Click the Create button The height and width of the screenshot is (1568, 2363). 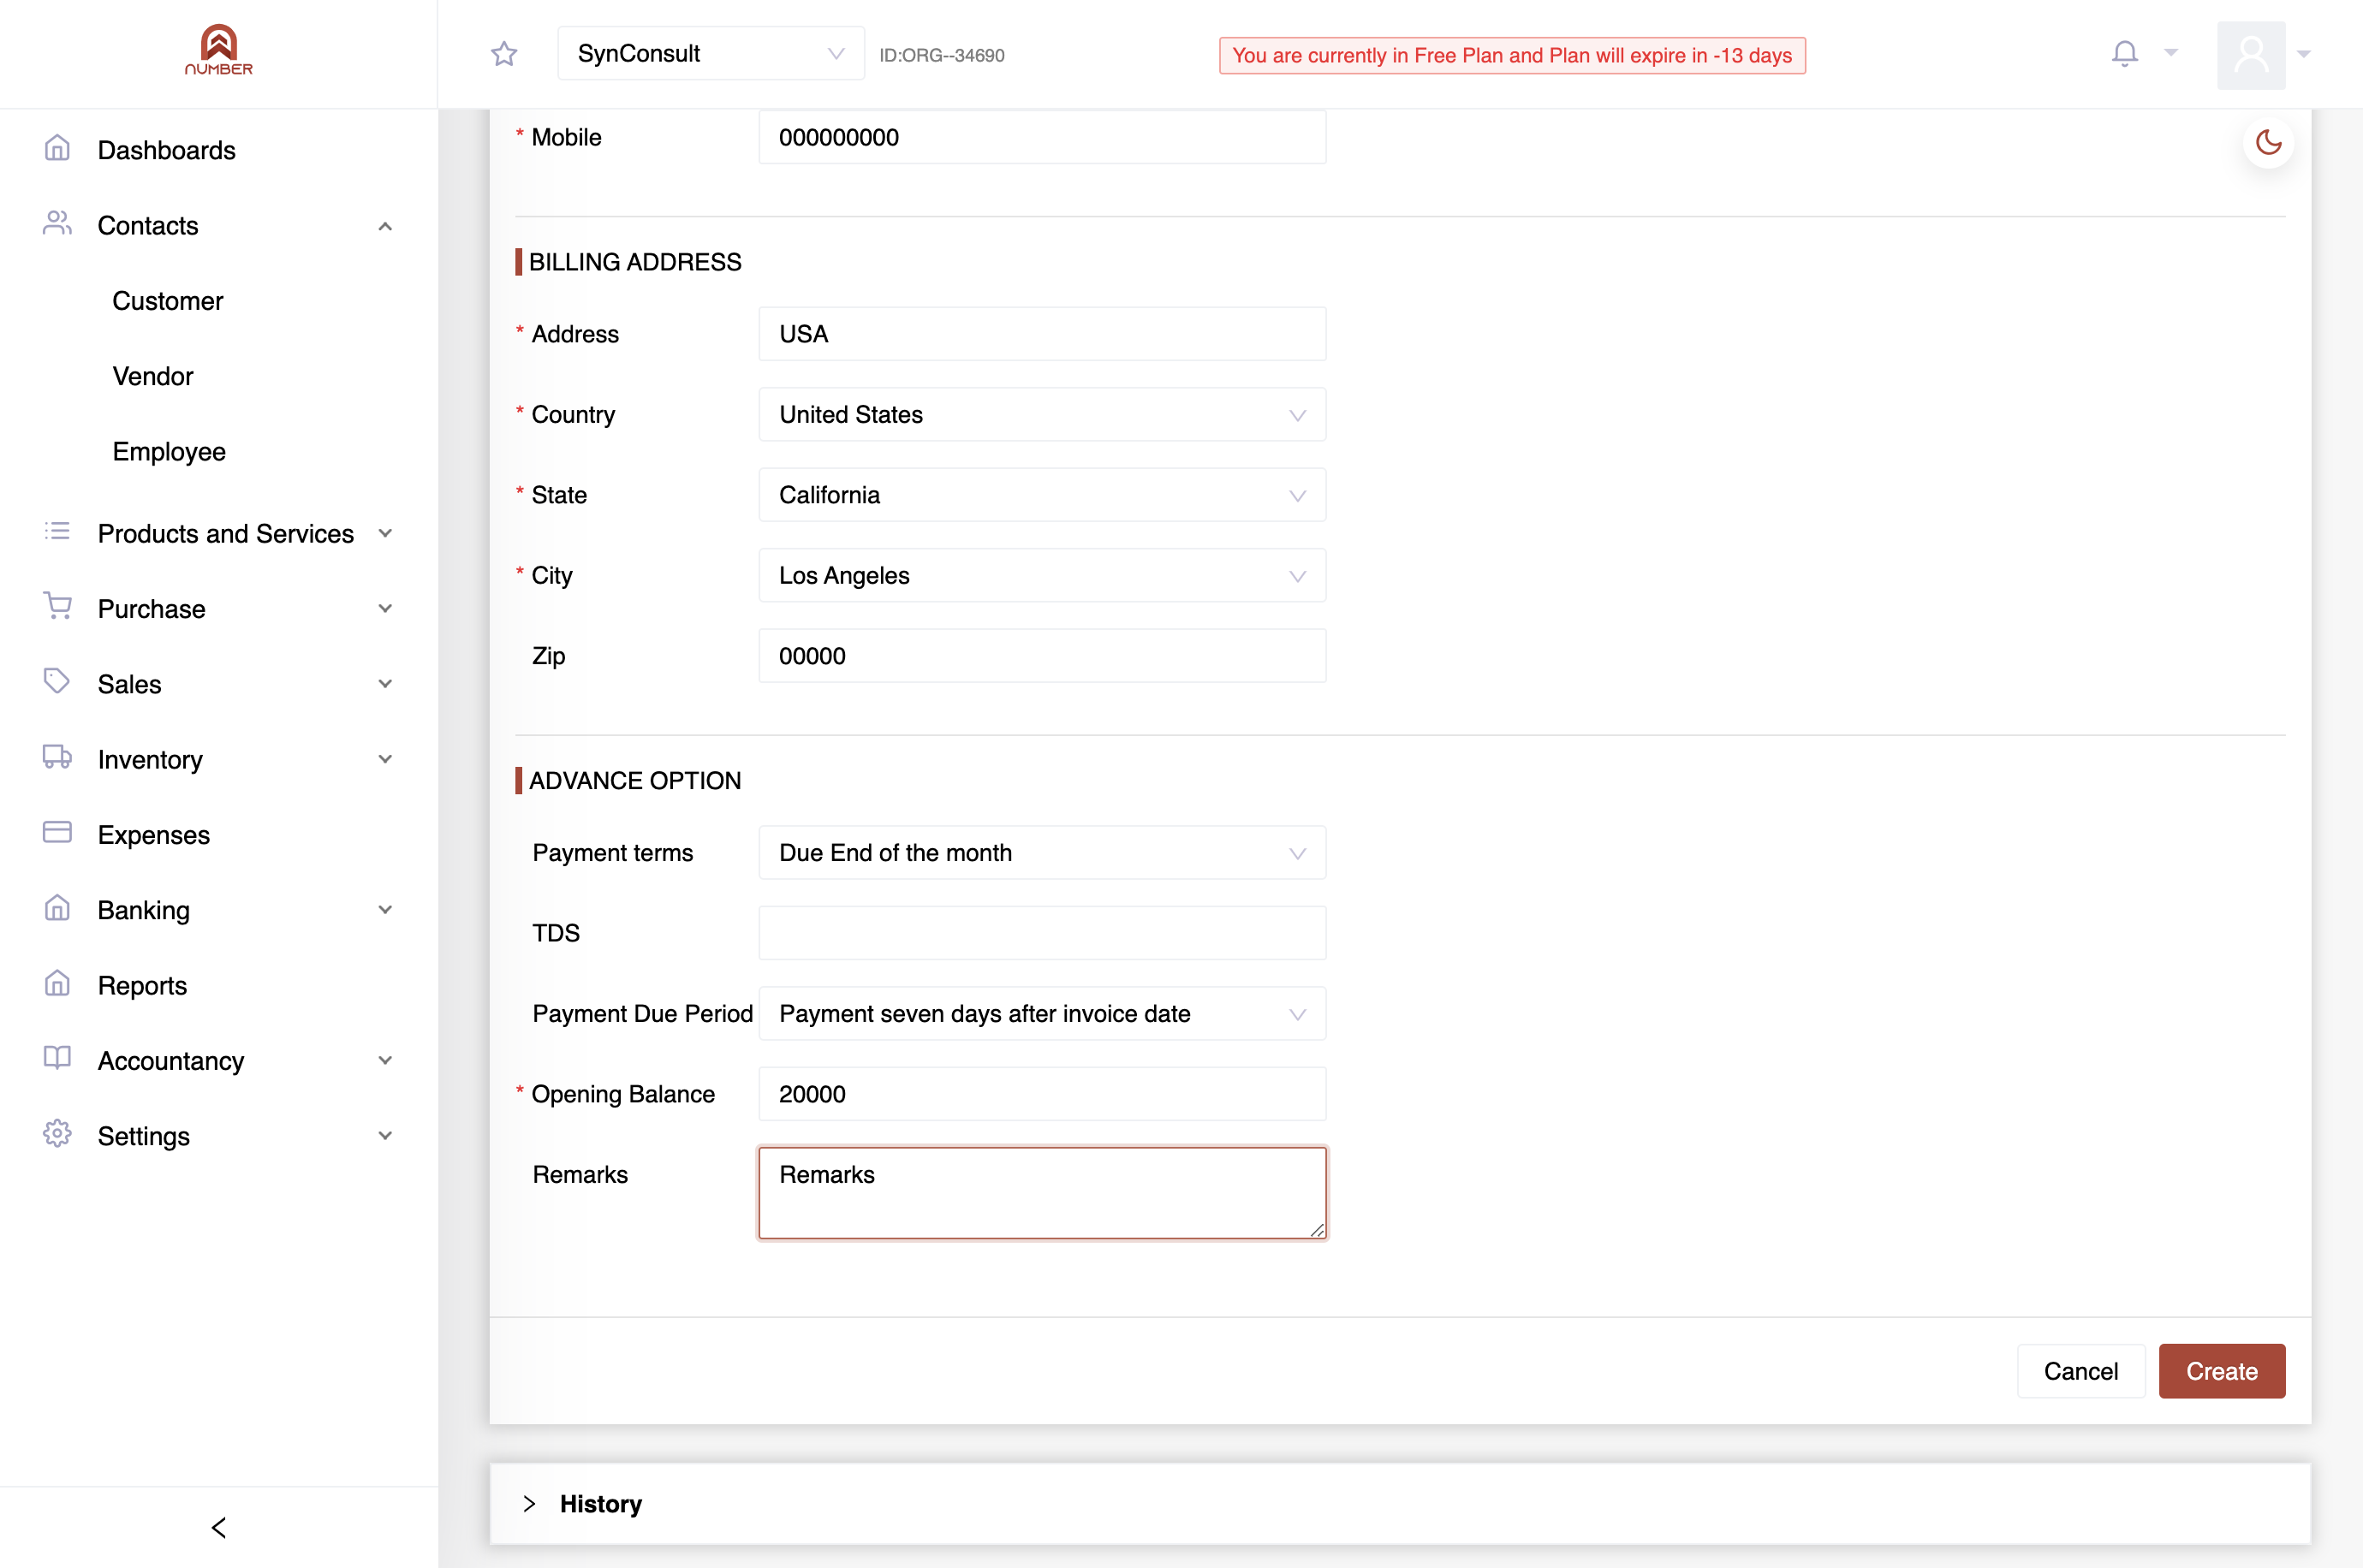coord(2221,1371)
